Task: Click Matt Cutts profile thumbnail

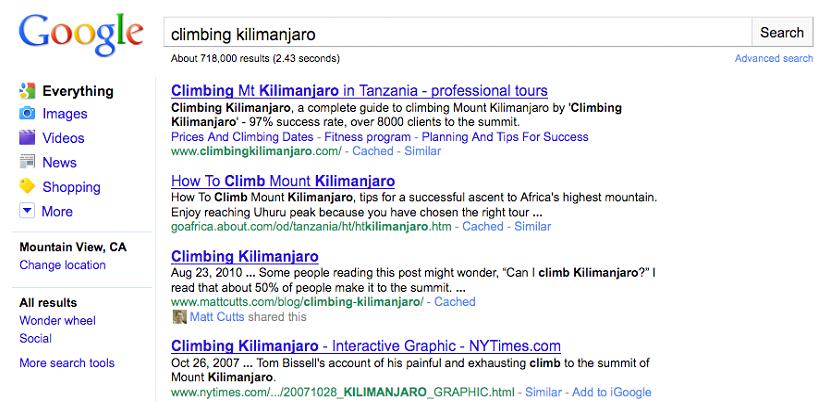Action: (x=180, y=317)
